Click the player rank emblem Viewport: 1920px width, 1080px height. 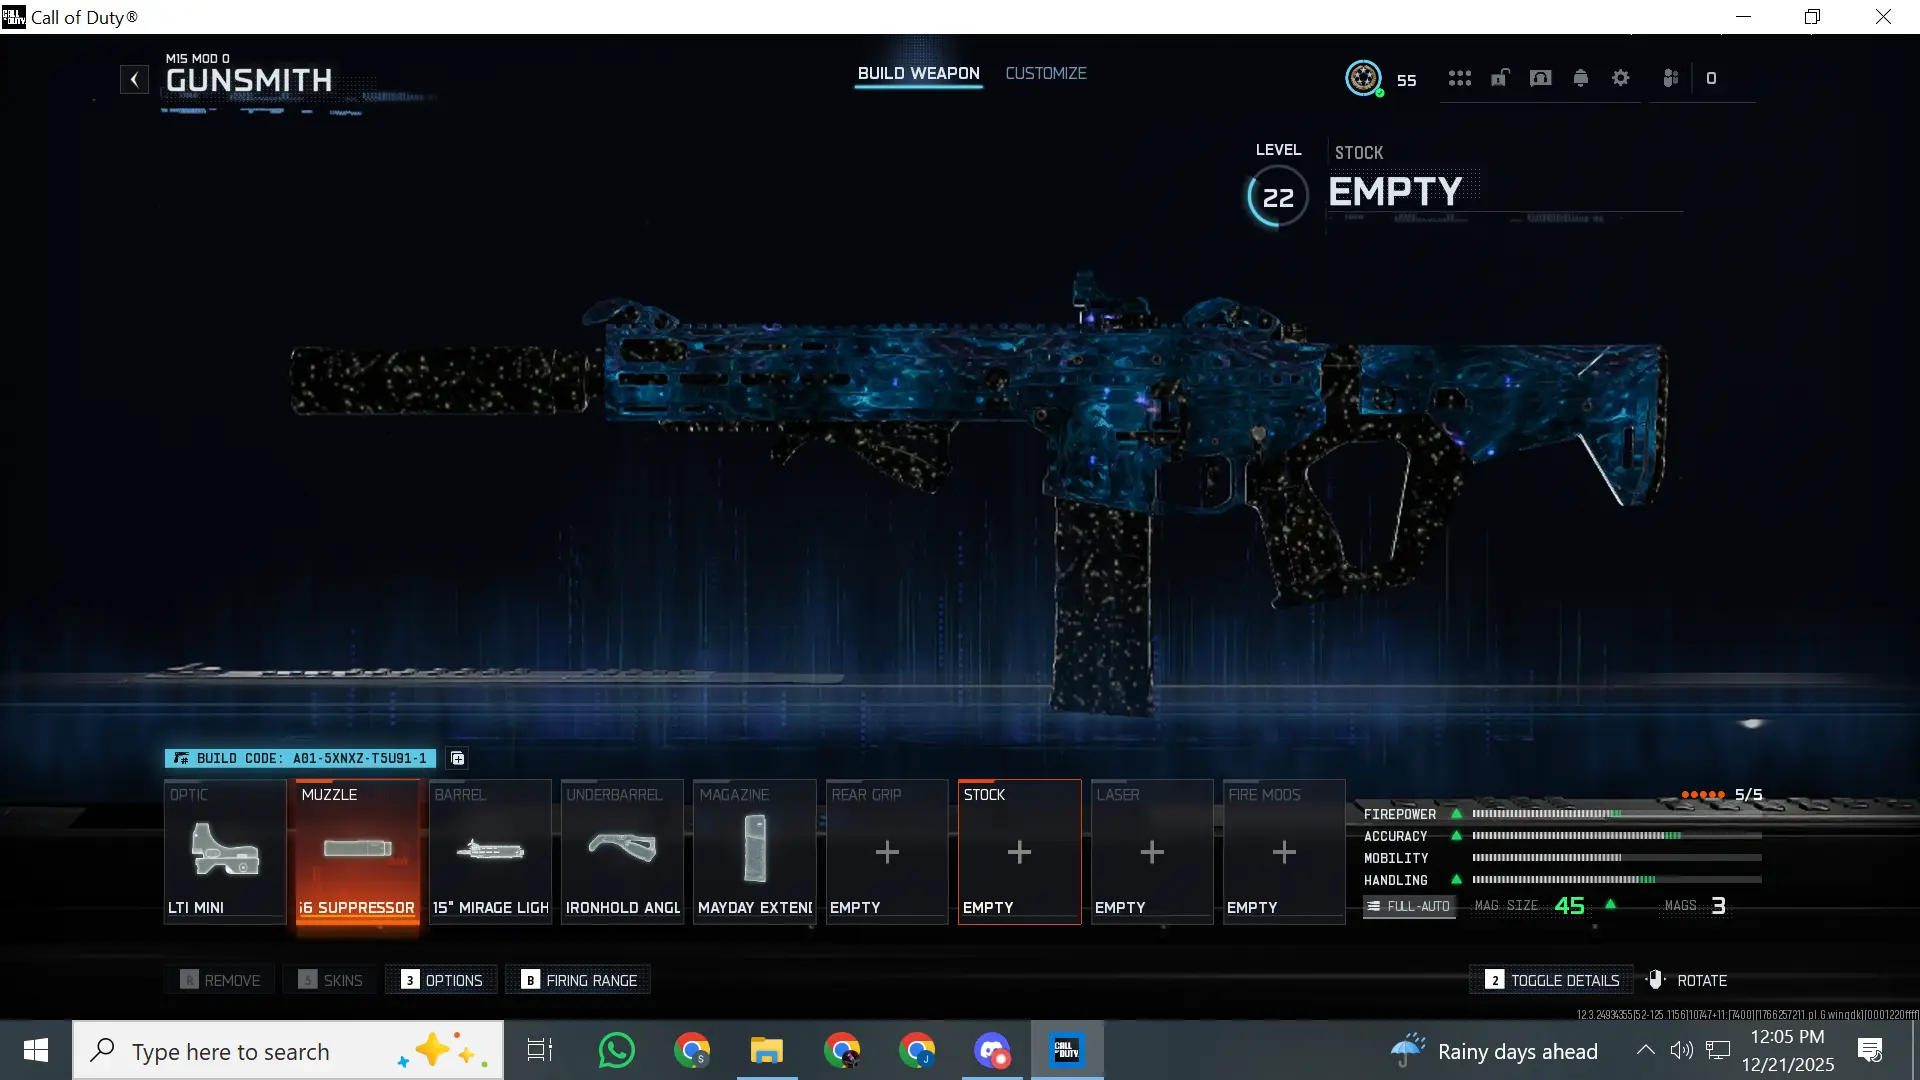point(1363,78)
